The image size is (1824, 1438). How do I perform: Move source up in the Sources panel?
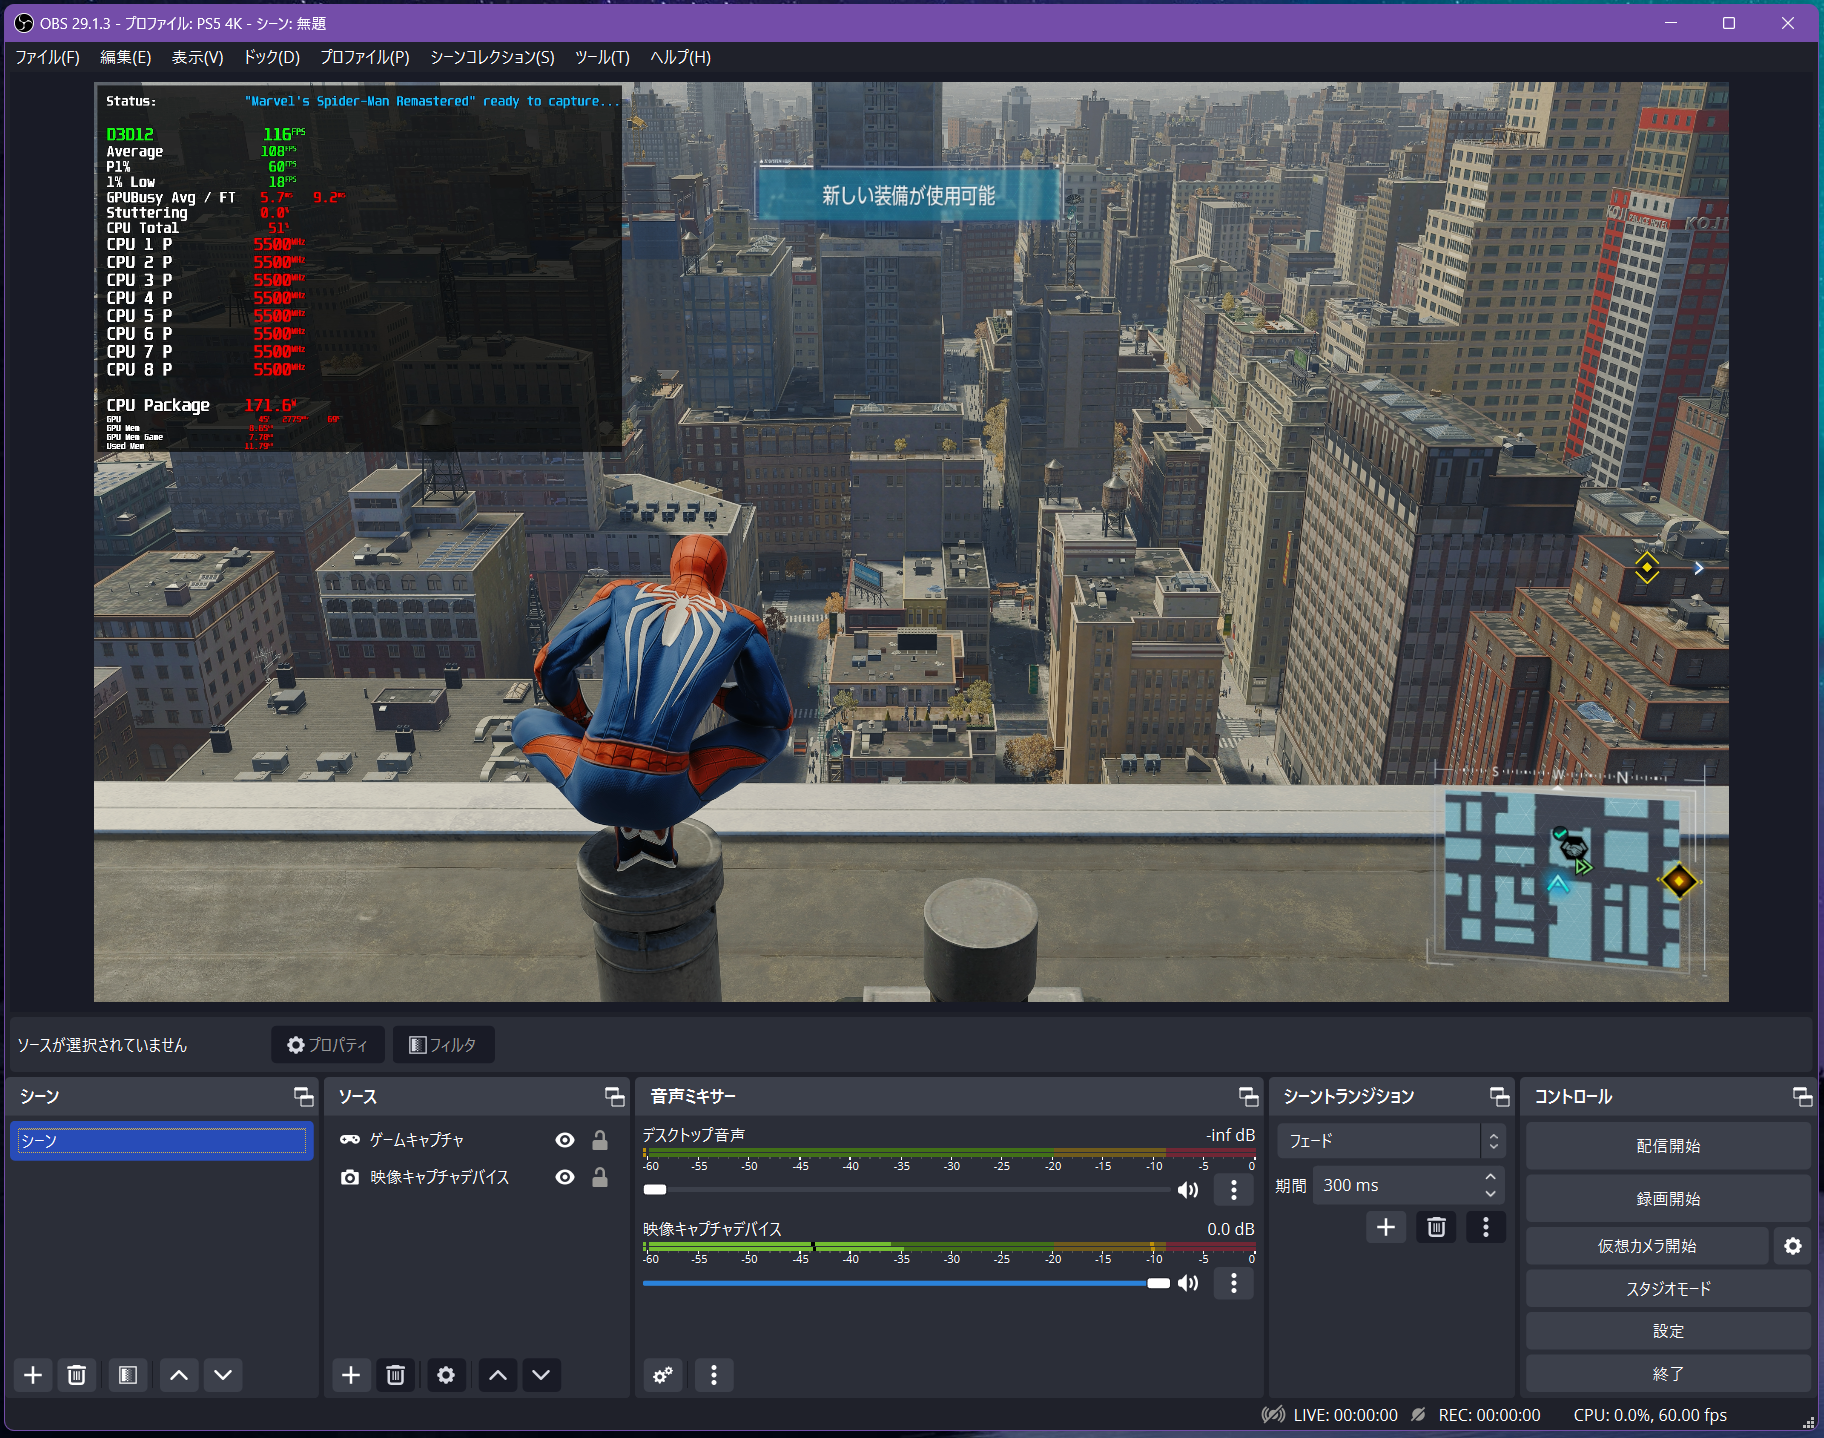pyautogui.click(x=498, y=1375)
